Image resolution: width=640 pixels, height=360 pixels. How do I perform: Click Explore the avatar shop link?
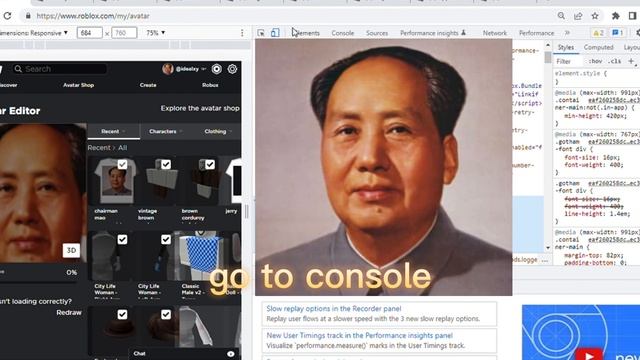(x=200, y=108)
